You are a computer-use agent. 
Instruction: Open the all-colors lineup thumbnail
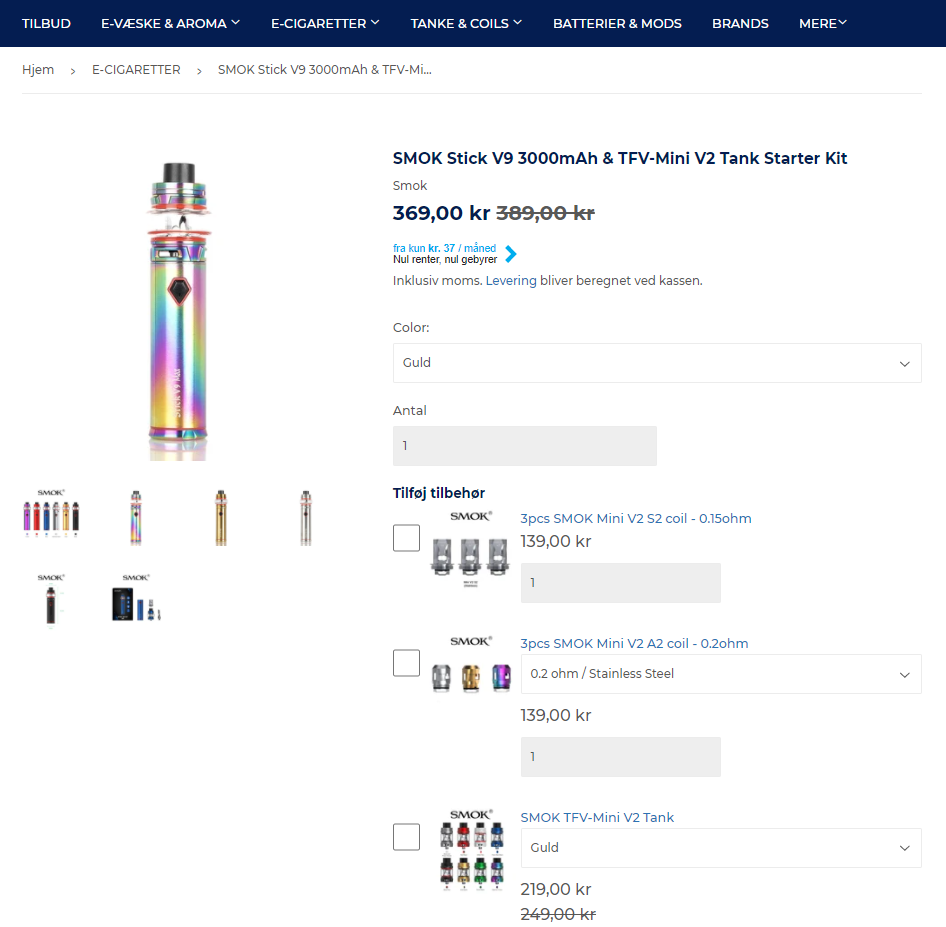[x=51, y=517]
